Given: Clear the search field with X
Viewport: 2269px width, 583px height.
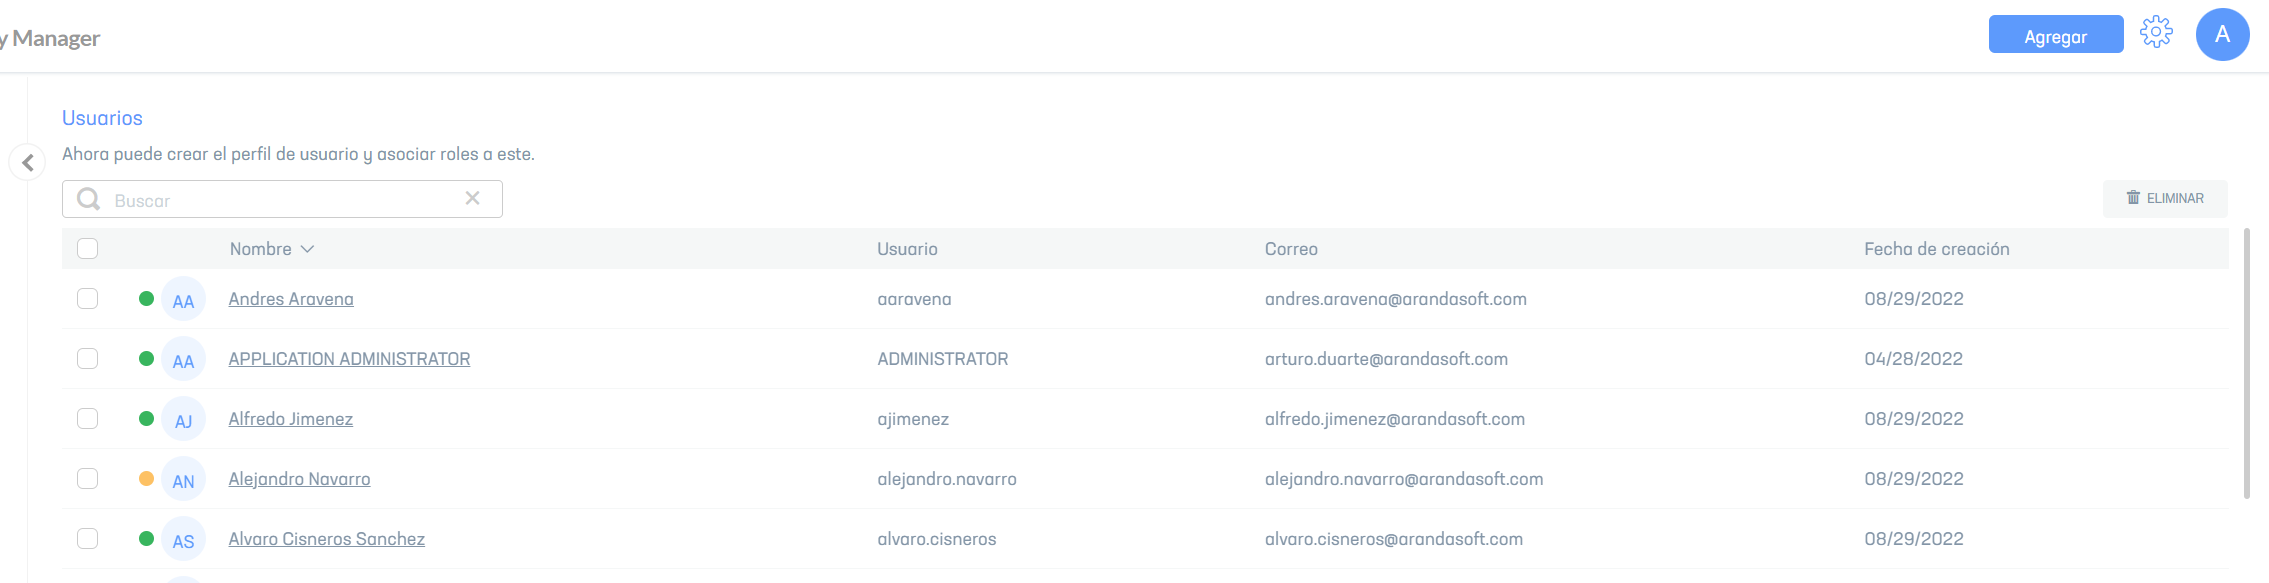Looking at the screenshot, I should [472, 198].
